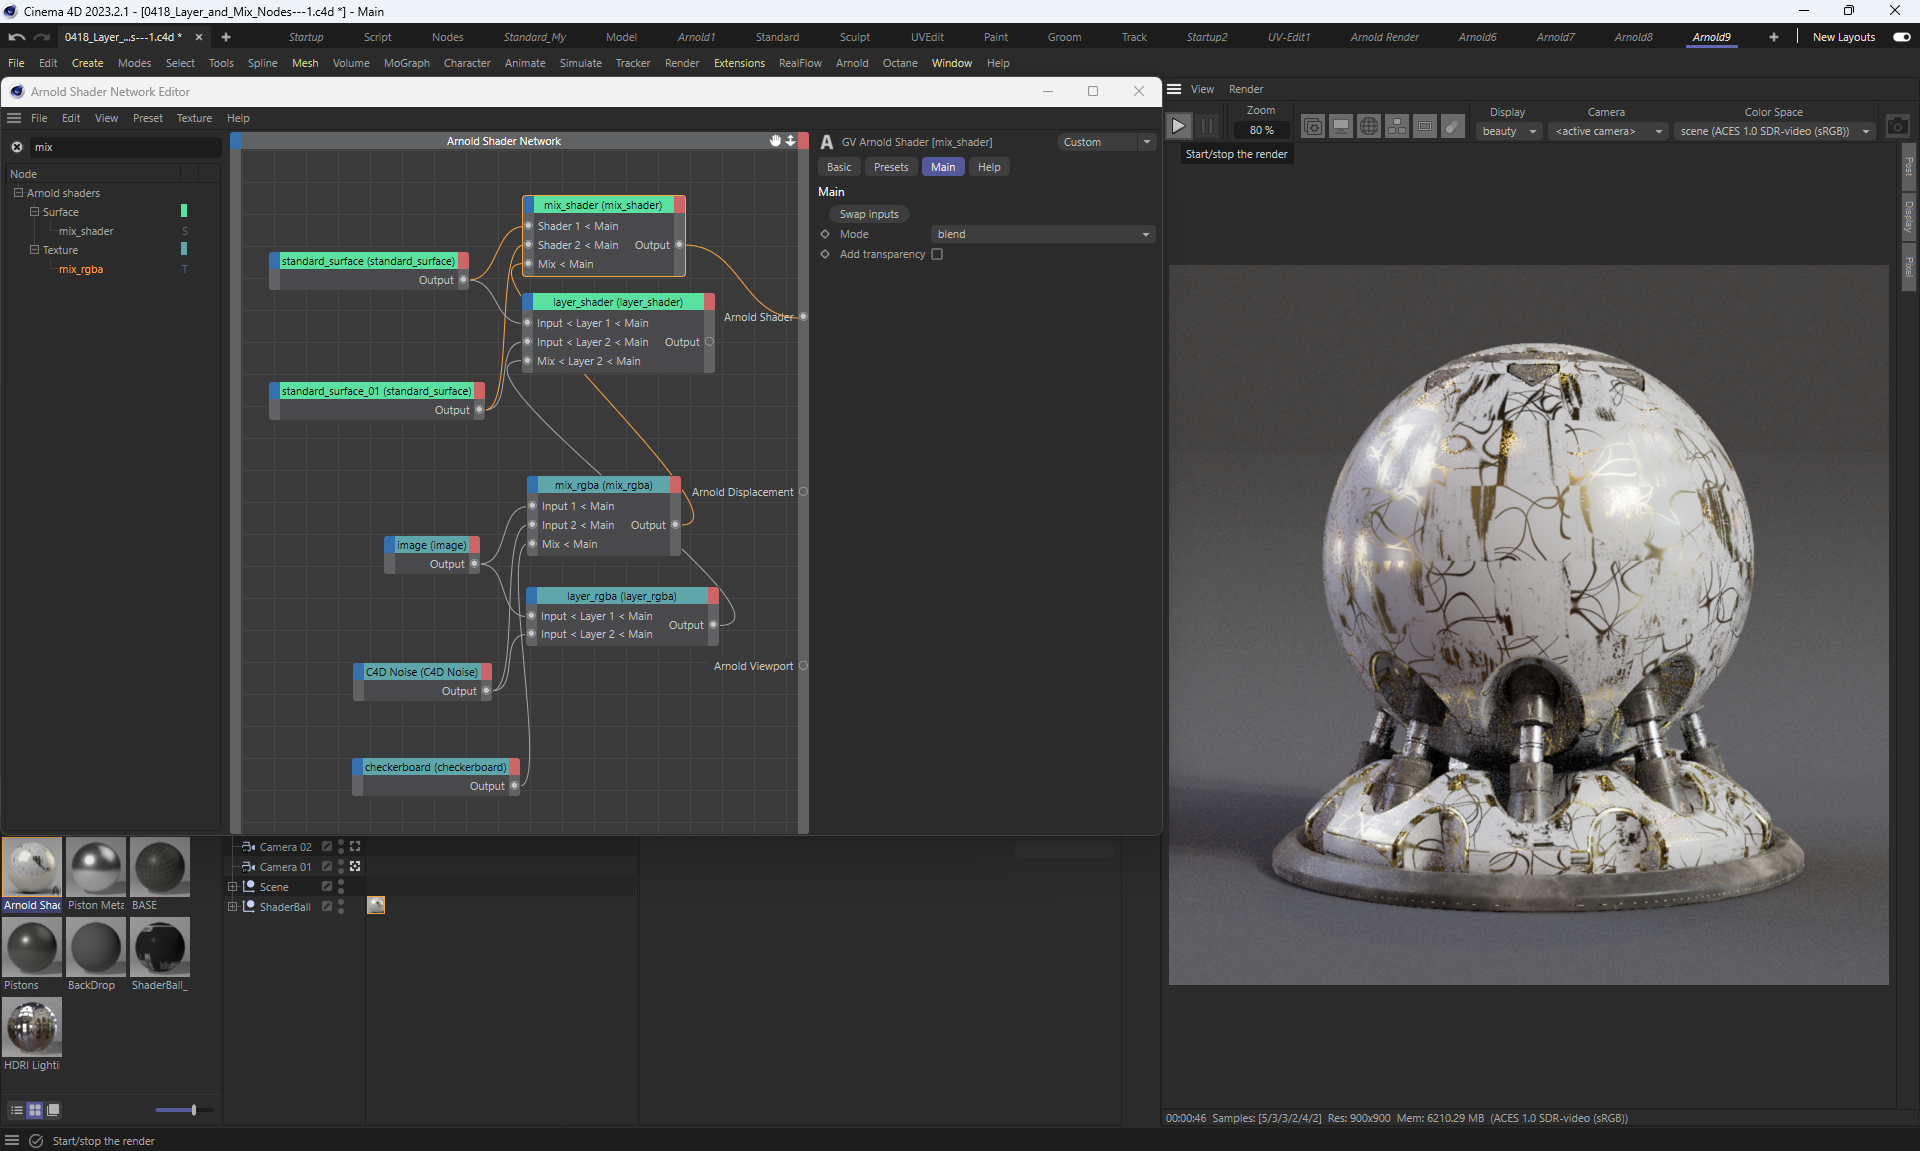This screenshot has height=1151, width=1920.
Task: Switch to the Presets tab
Action: pyautogui.click(x=890, y=167)
